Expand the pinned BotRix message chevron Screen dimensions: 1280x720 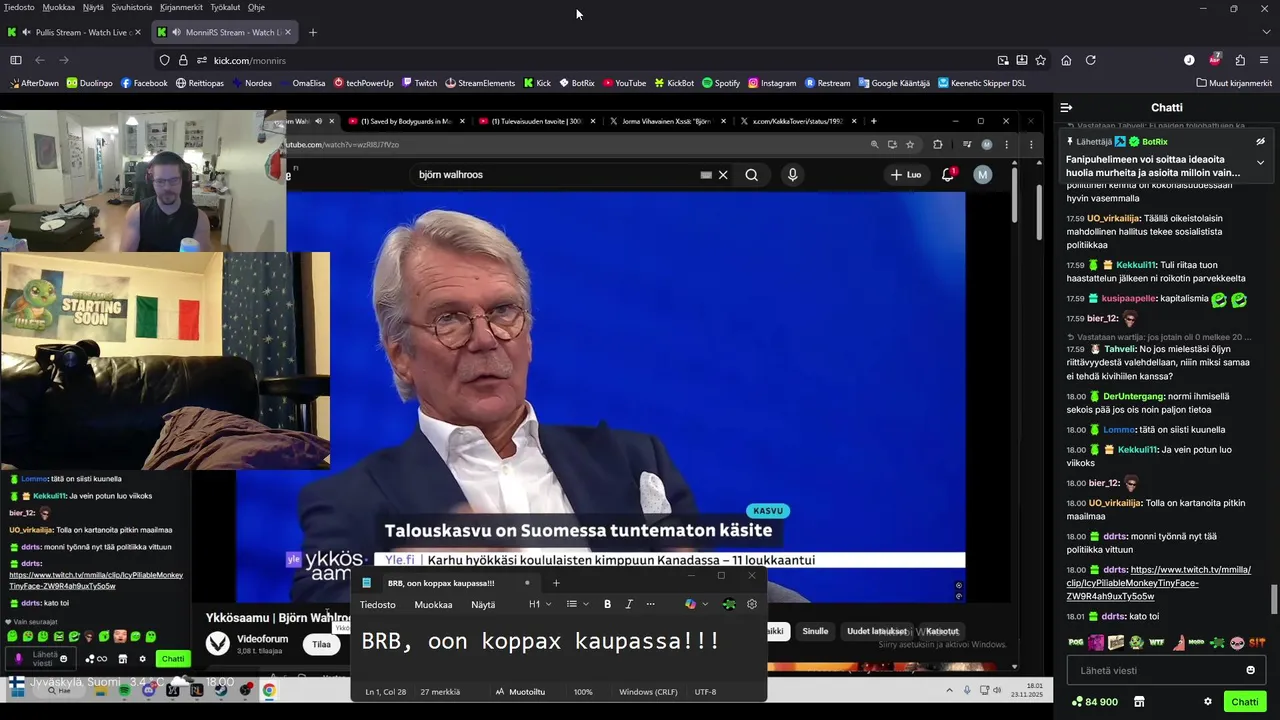coord(1260,162)
